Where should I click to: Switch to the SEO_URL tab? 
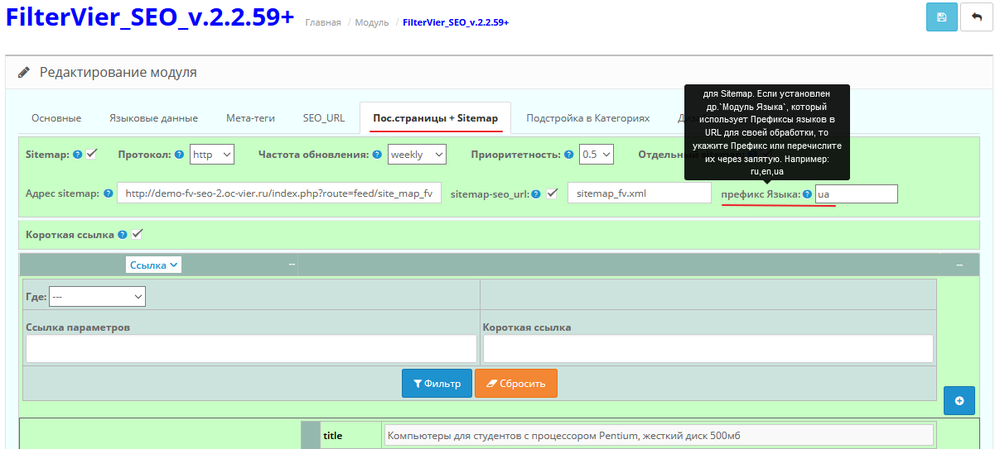(x=324, y=119)
